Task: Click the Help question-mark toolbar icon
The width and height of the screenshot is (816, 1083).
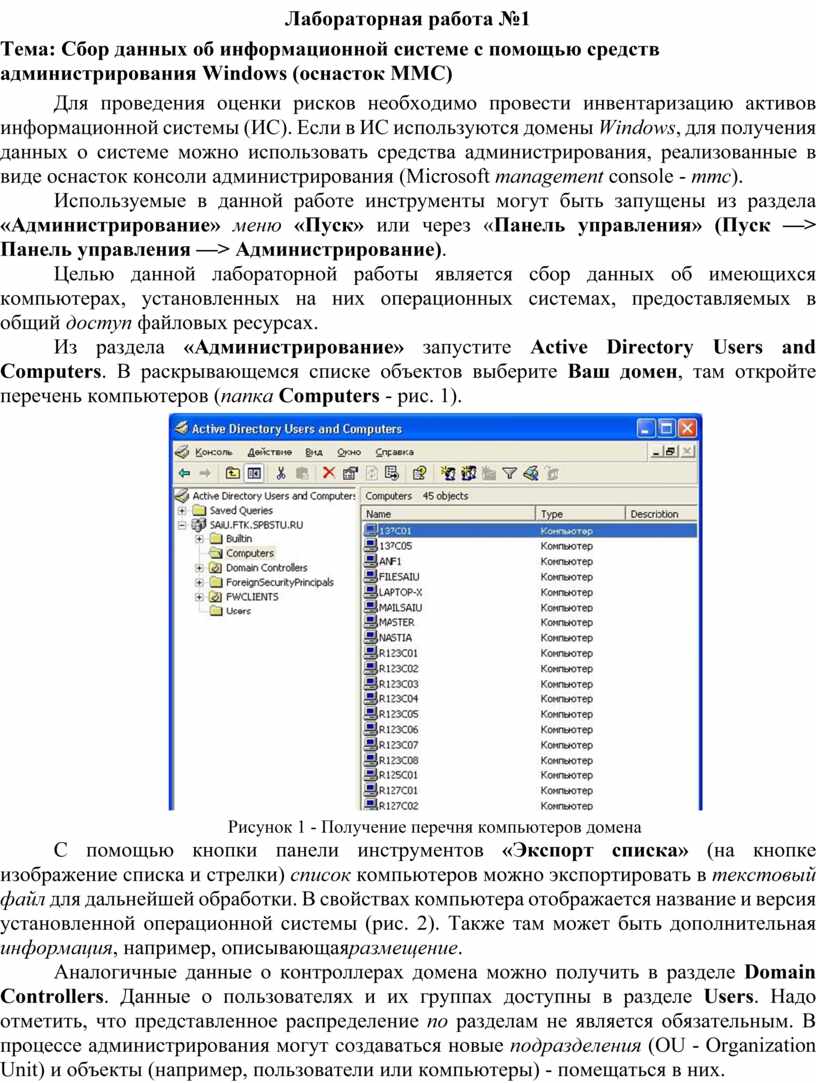Action: tap(419, 473)
